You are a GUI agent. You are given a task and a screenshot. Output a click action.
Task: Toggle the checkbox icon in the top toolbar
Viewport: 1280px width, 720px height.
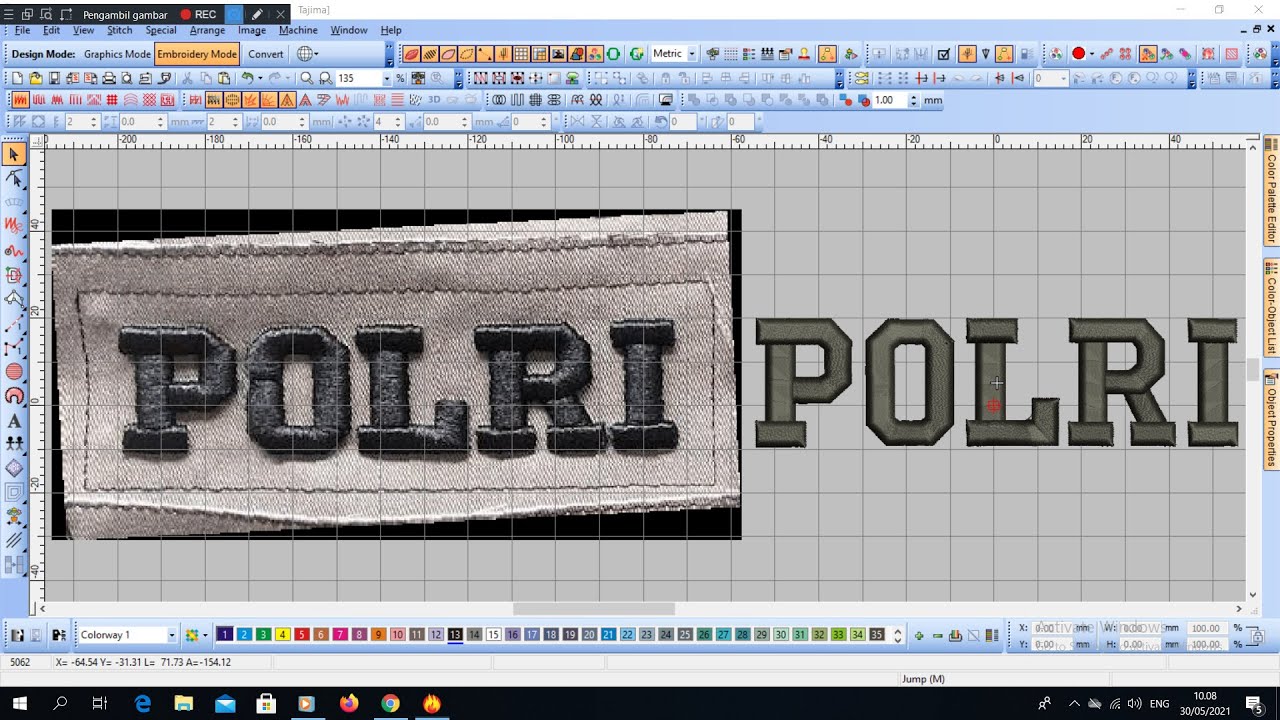click(x=943, y=54)
